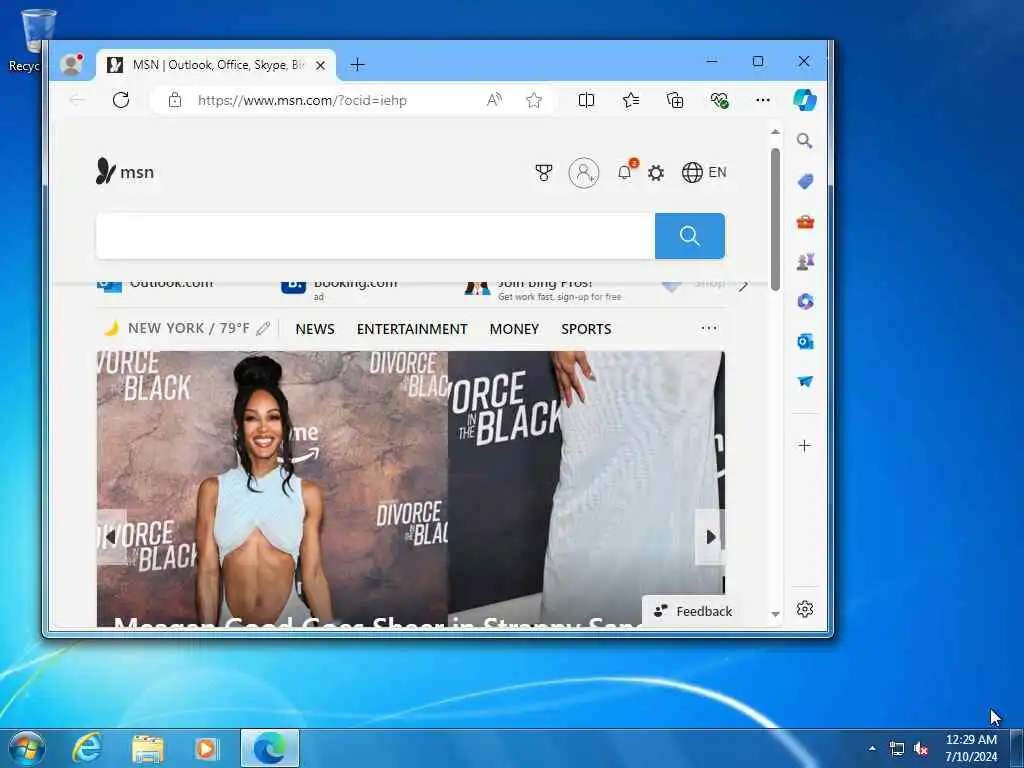Click the Feedback button
This screenshot has height=768, width=1024.
694,611
